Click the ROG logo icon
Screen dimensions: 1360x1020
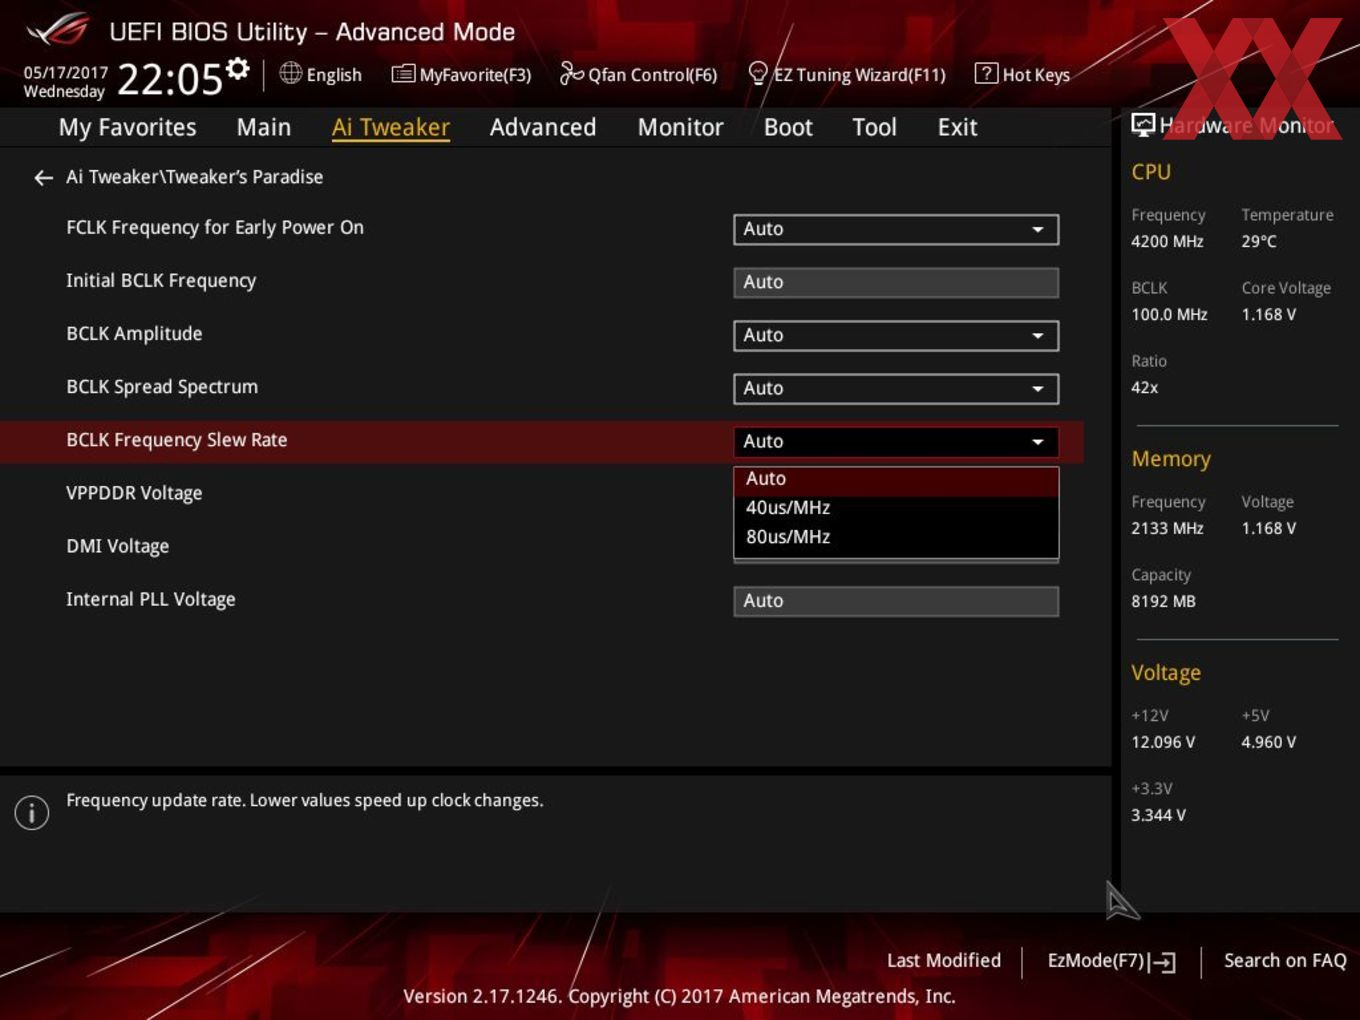pyautogui.click(x=57, y=30)
